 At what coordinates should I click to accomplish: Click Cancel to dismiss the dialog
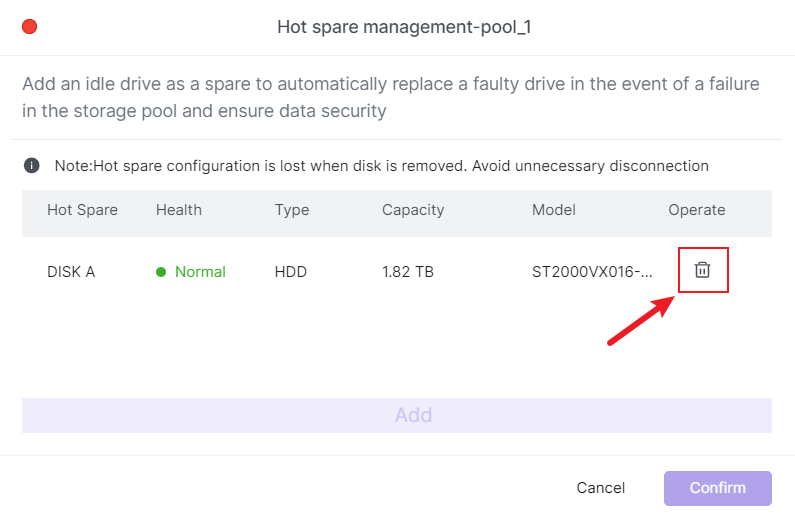(x=600, y=488)
